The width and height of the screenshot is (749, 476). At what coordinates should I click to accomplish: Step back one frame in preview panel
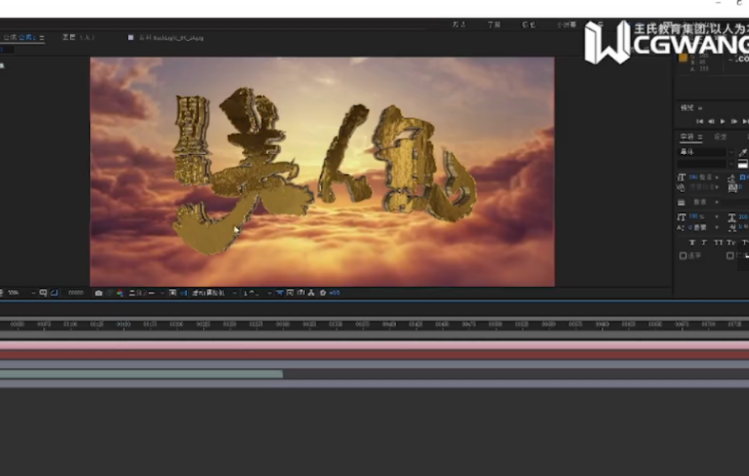[x=711, y=121]
